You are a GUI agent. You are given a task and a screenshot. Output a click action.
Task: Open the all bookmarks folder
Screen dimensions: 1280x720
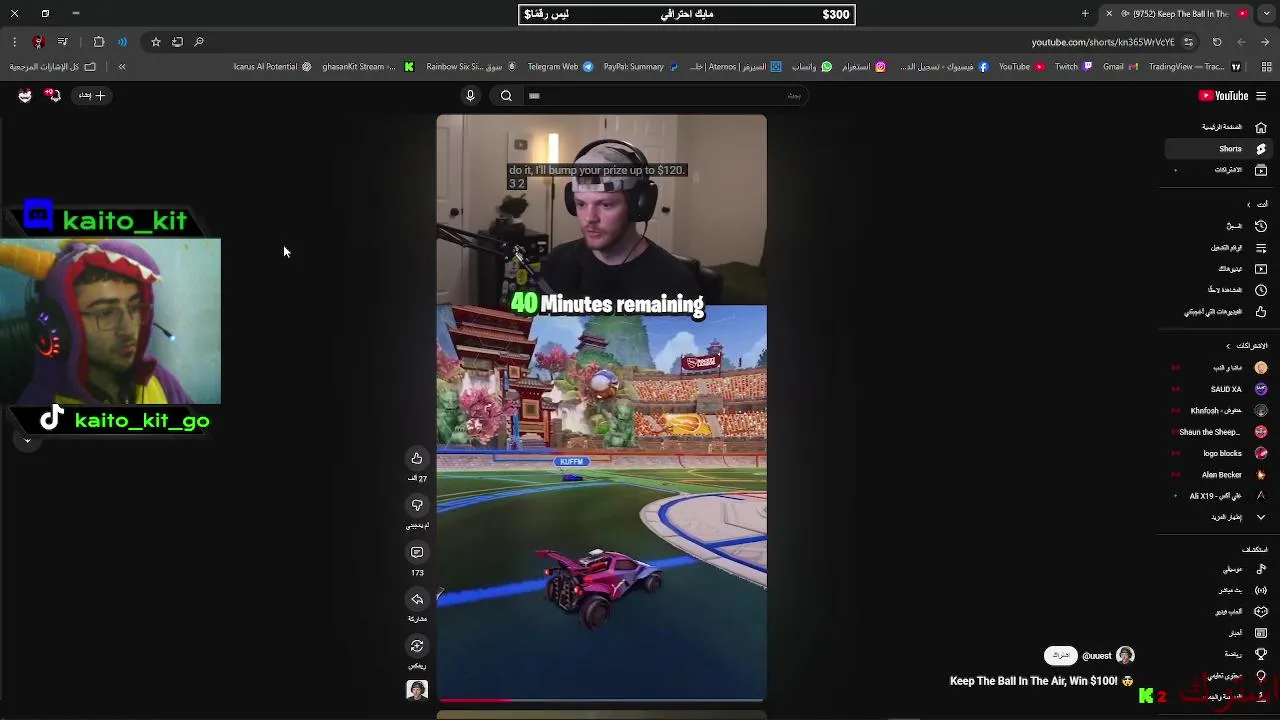(x=53, y=67)
